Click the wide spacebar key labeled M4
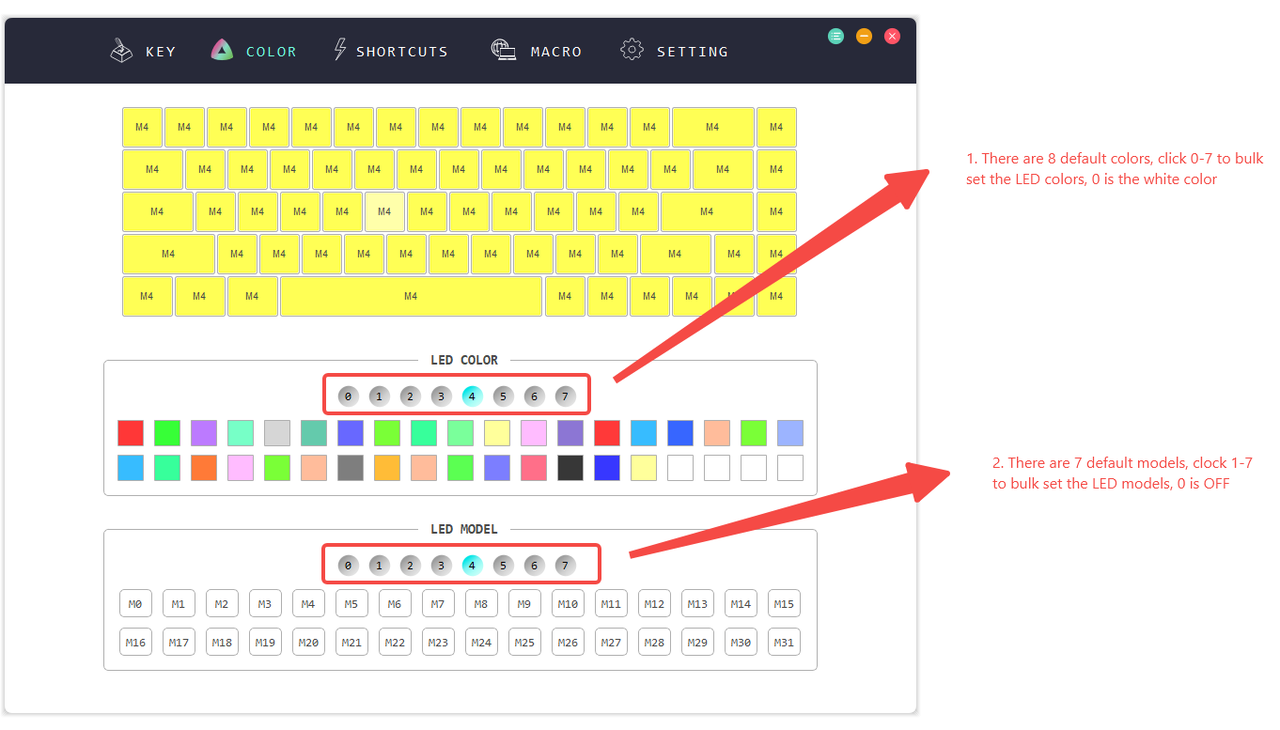Viewport: 1280px width, 730px height. click(411, 296)
